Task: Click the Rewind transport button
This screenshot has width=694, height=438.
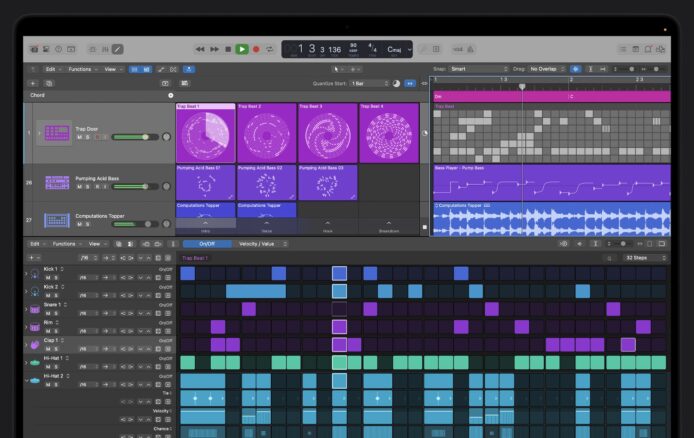Action: (200, 48)
